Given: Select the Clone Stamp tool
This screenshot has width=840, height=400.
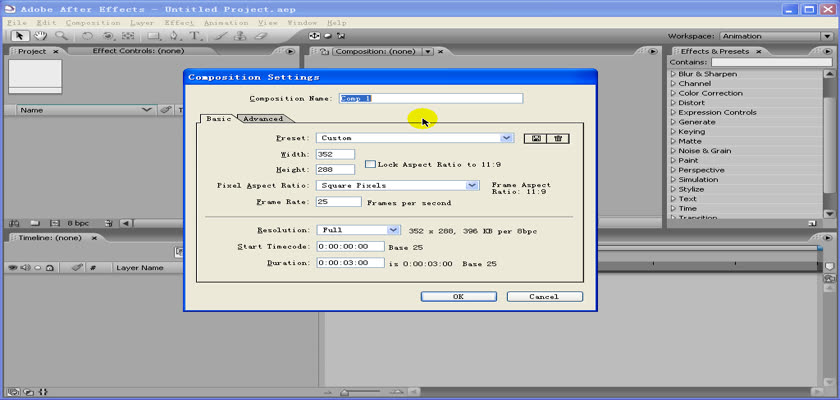Looking at the screenshot, I should click(241, 36).
